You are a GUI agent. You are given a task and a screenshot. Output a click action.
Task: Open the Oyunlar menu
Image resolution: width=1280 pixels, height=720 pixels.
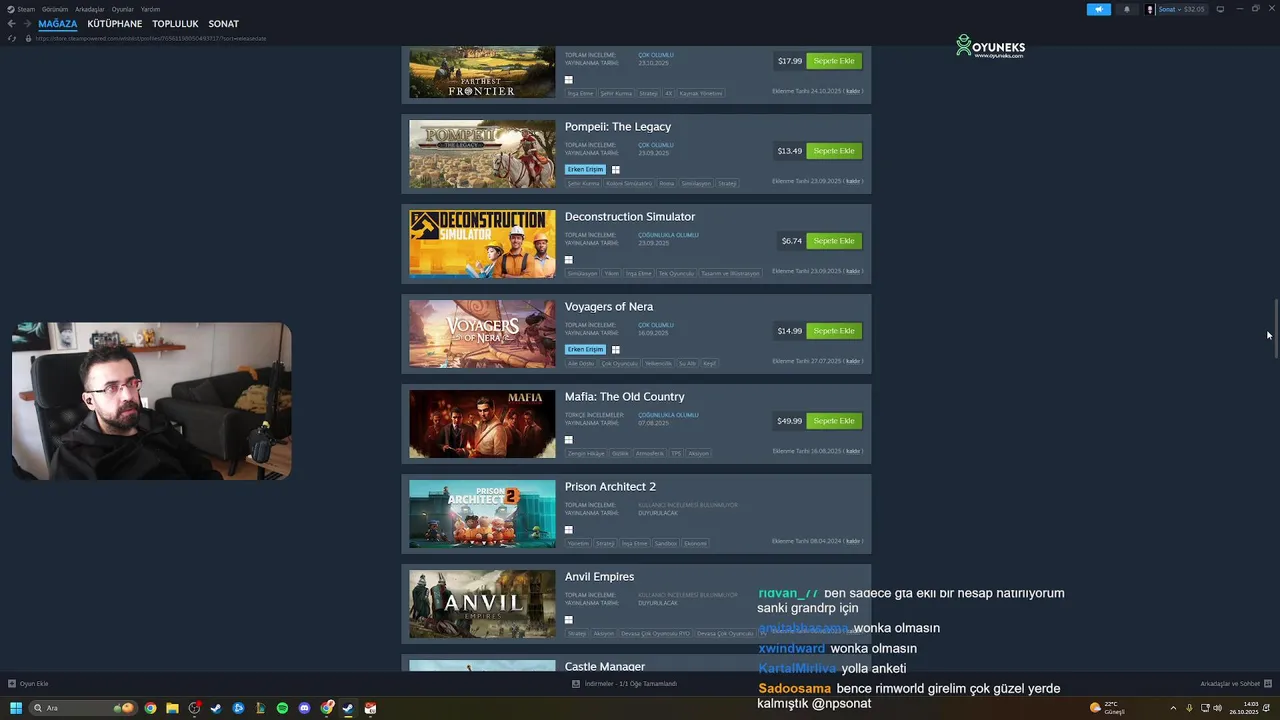pyautogui.click(x=123, y=9)
